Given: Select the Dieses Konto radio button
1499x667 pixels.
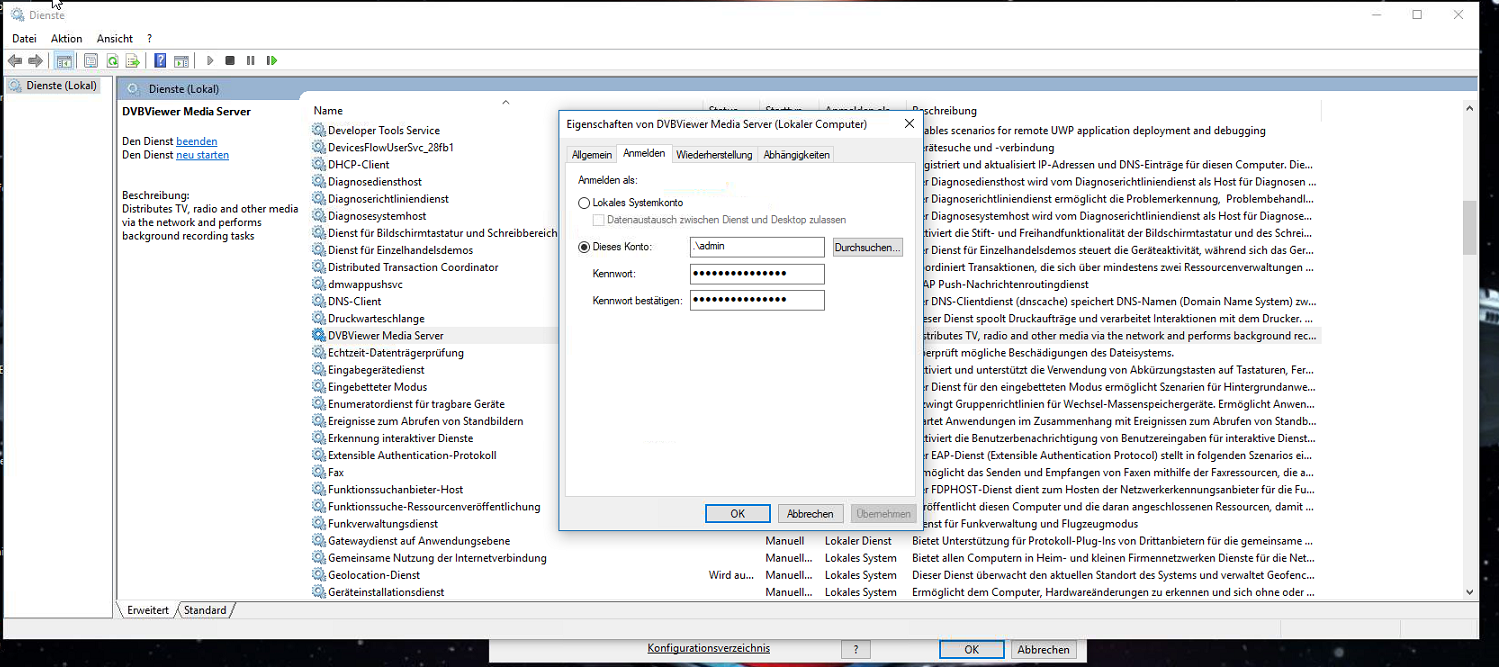Looking at the screenshot, I should click(585, 246).
